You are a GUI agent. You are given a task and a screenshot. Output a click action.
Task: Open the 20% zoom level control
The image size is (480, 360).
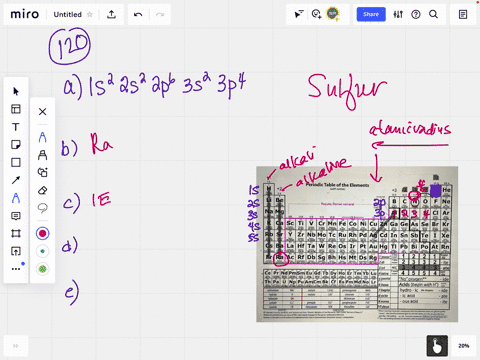(464, 346)
